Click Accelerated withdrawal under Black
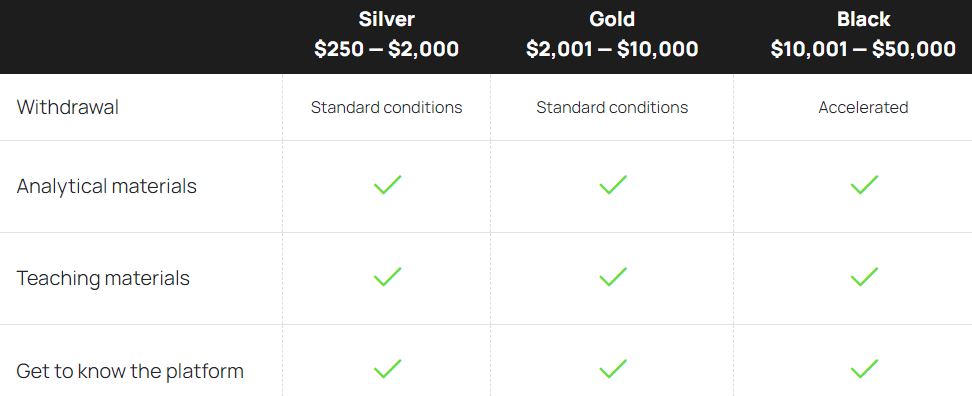 click(x=863, y=107)
